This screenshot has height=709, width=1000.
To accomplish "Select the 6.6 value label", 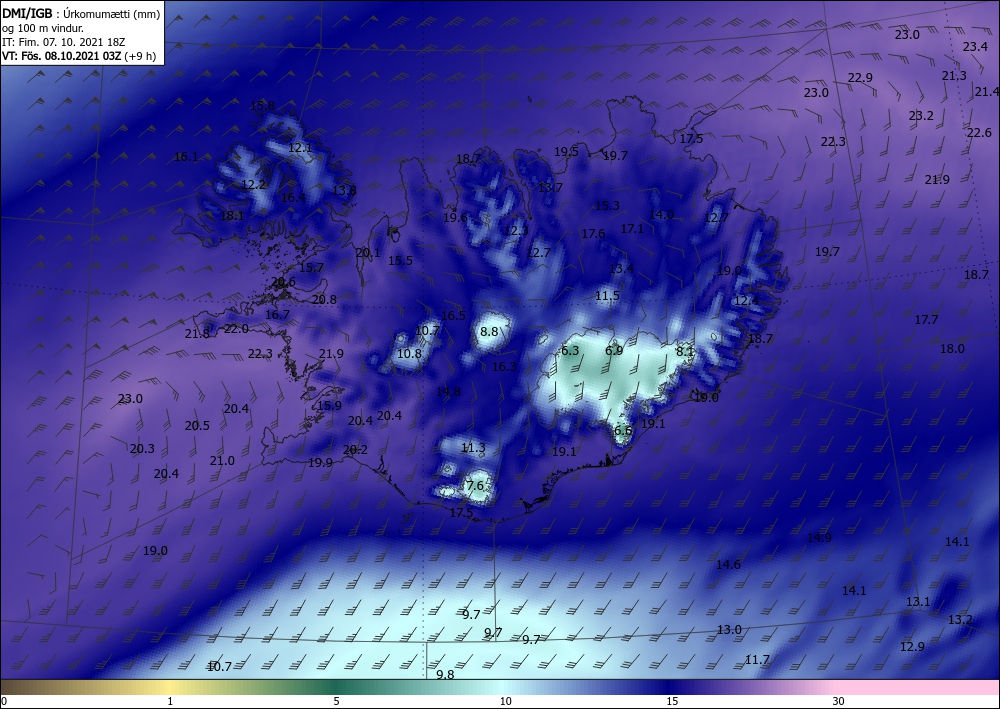I will click(x=622, y=430).
